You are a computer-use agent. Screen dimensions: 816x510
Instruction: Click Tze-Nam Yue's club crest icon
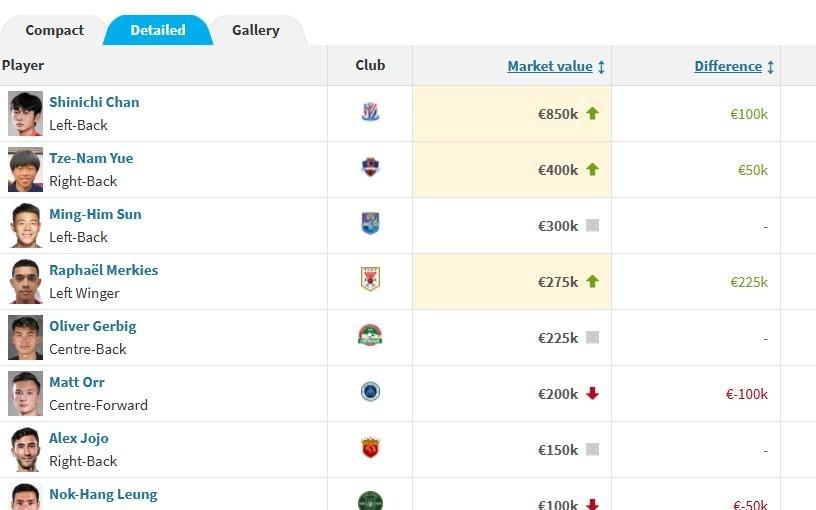click(x=370, y=168)
